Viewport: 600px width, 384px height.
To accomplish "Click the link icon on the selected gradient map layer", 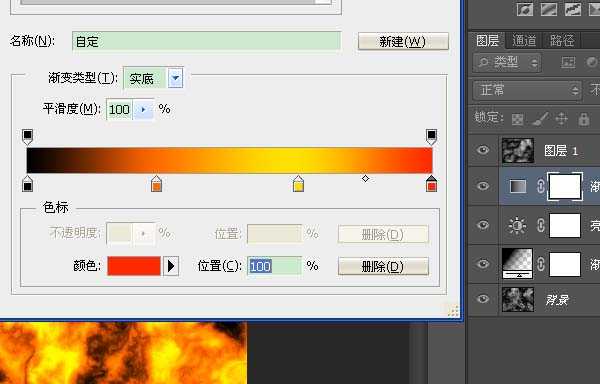I will [540, 186].
